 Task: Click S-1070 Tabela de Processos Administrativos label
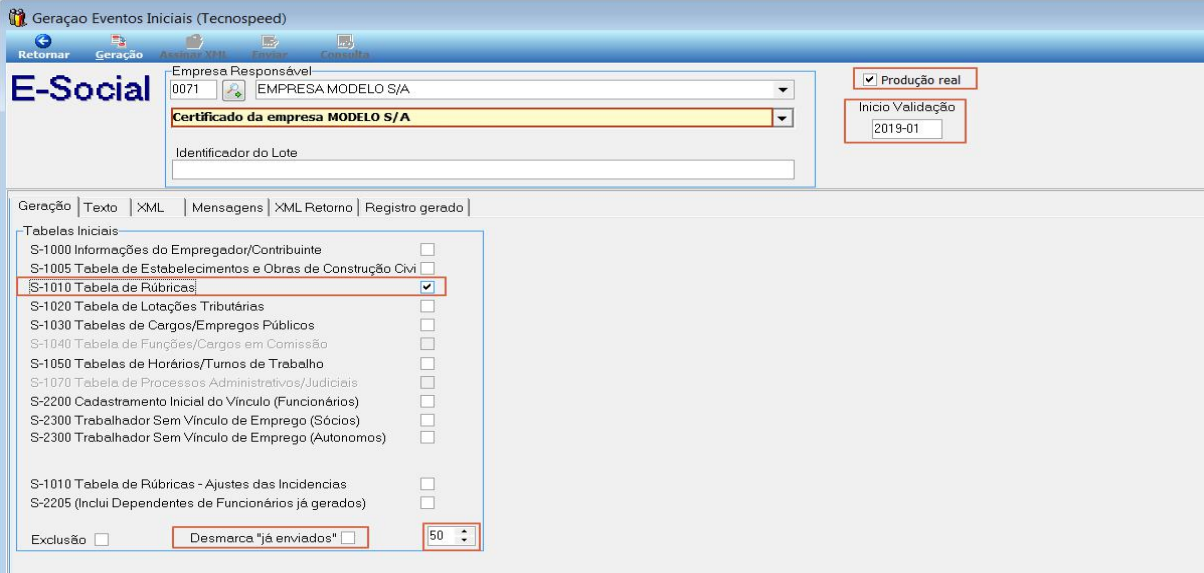pyautogui.click(x=194, y=382)
